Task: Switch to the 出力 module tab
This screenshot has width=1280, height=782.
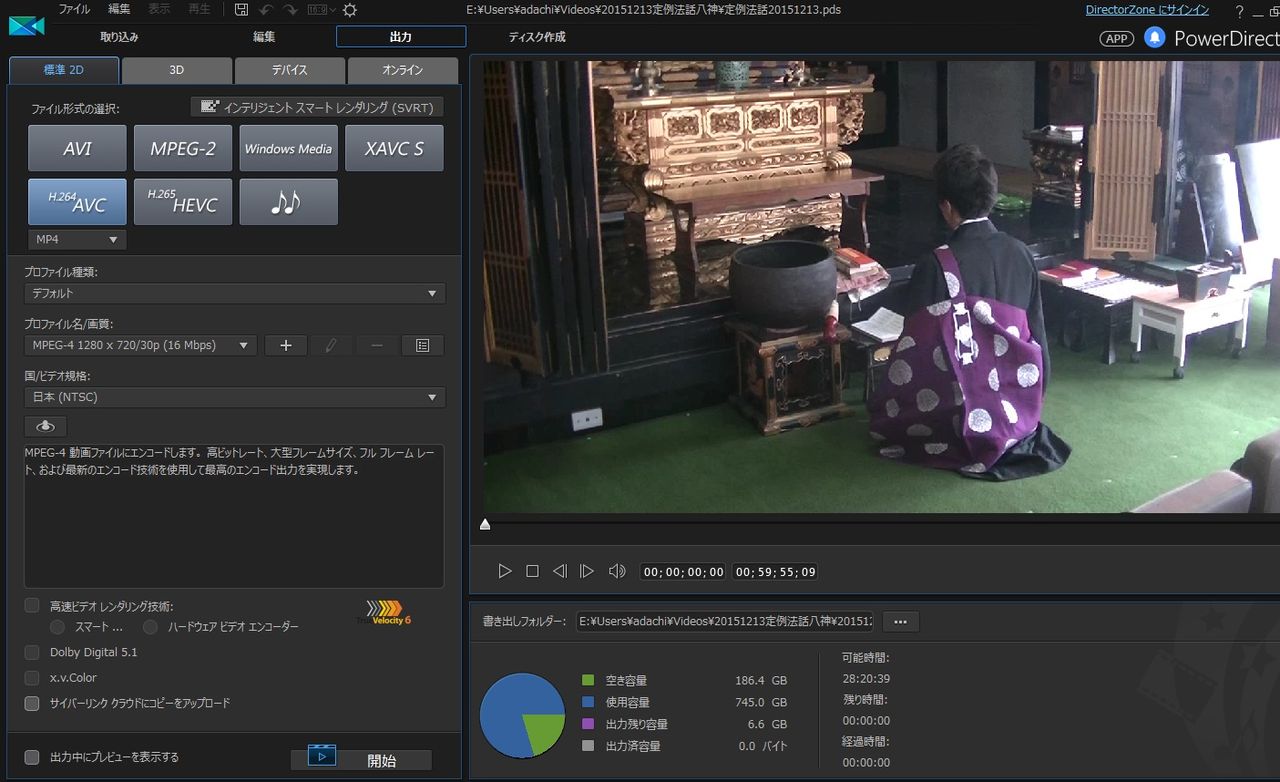Action: 401,37
